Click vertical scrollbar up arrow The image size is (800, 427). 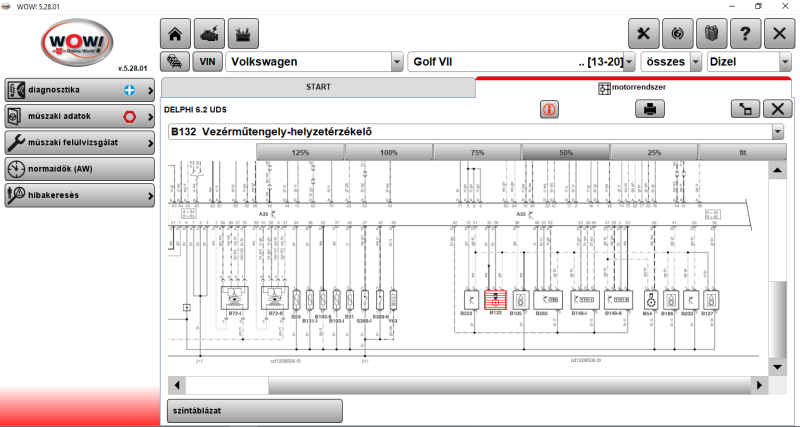pos(777,170)
